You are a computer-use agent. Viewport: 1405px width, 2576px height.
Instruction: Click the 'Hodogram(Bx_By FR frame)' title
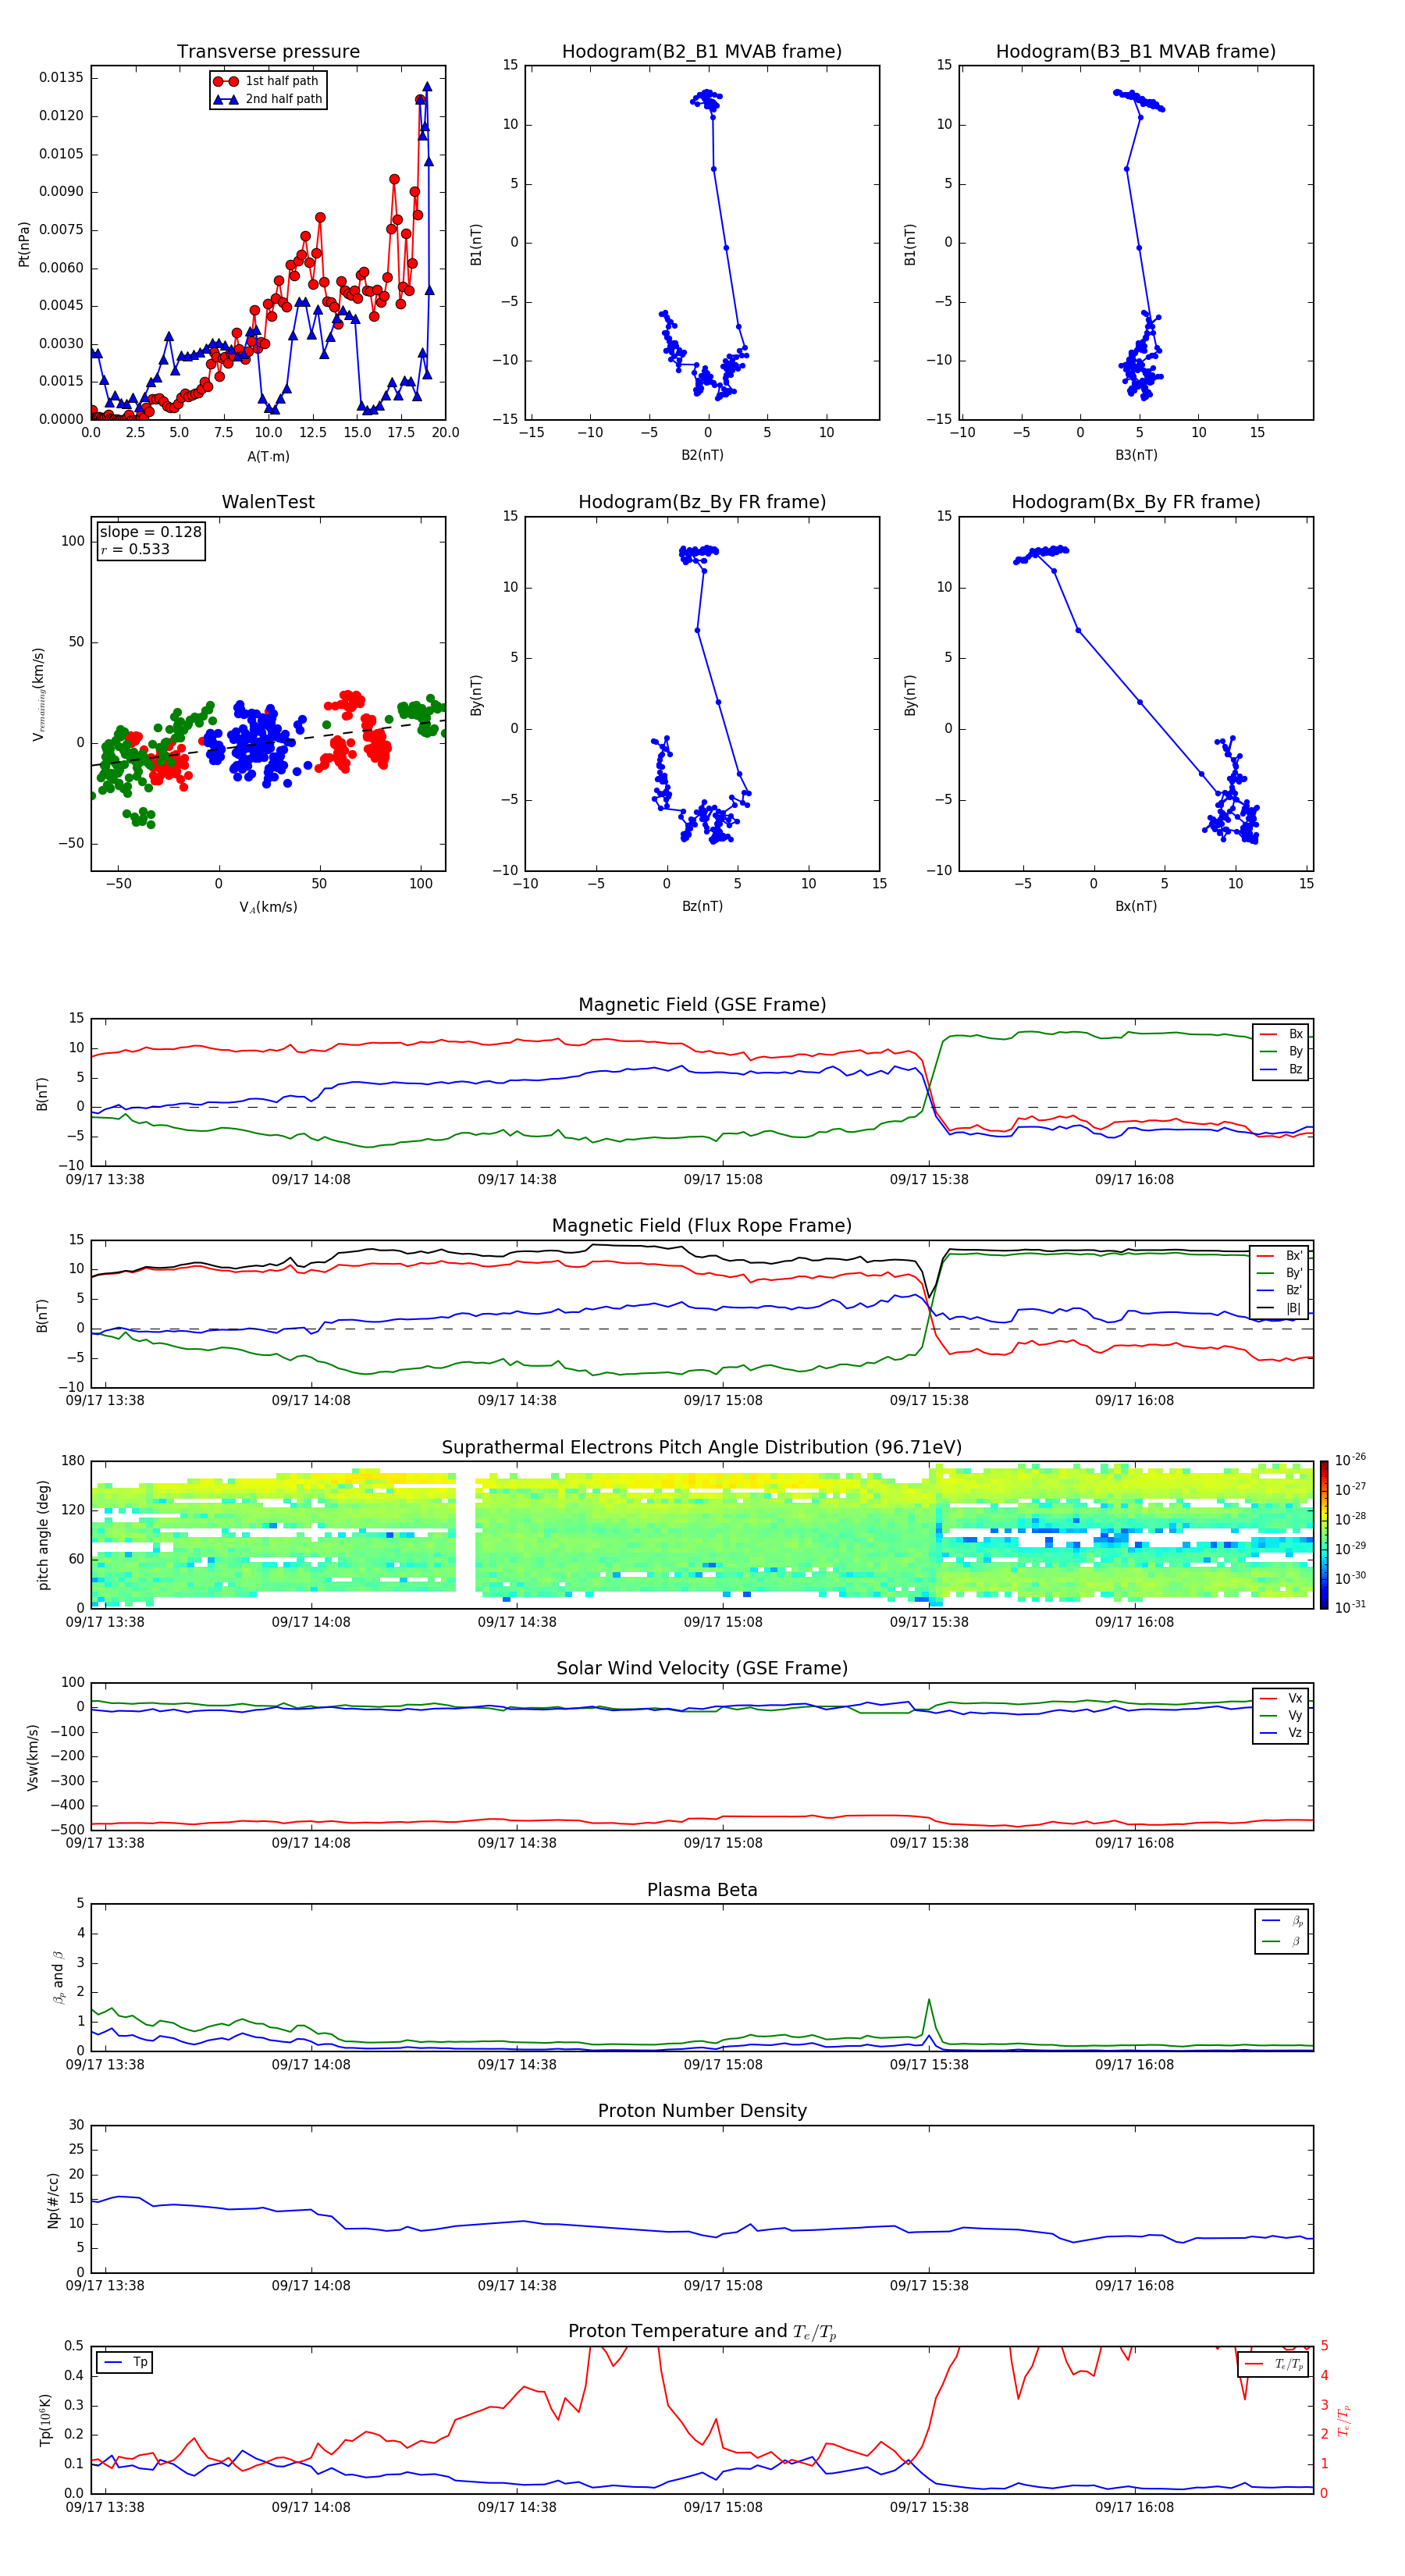pos(1136,502)
